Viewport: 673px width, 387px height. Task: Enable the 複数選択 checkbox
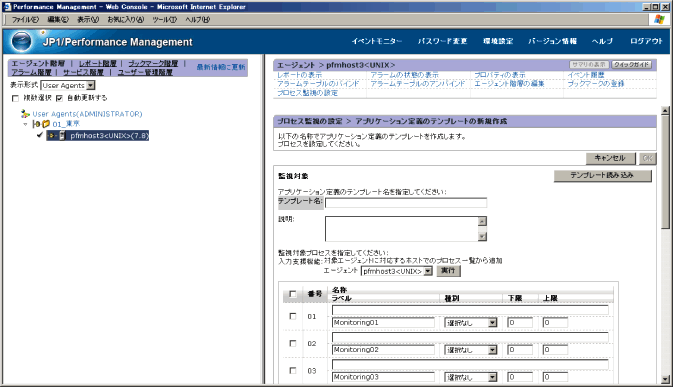(15, 98)
